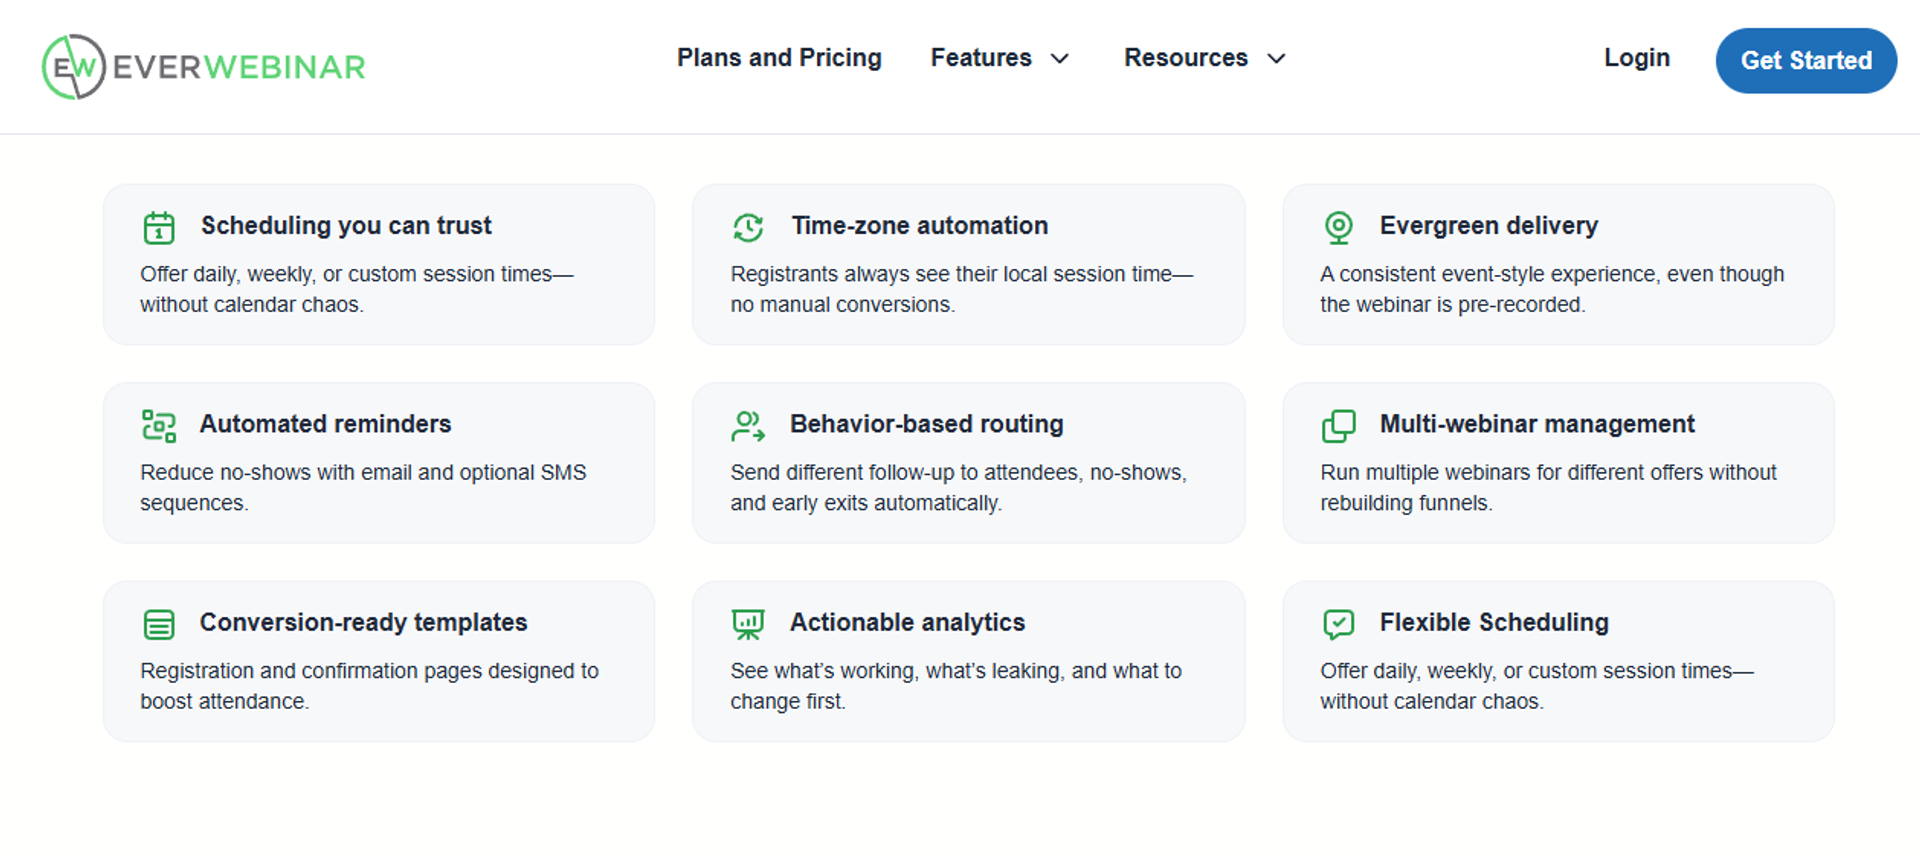Click the Evergreen delivery webcam icon

(1338, 227)
